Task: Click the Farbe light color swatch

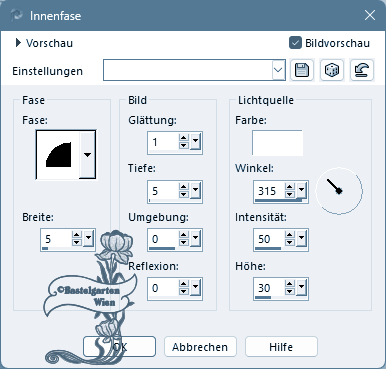Action: pos(277,143)
